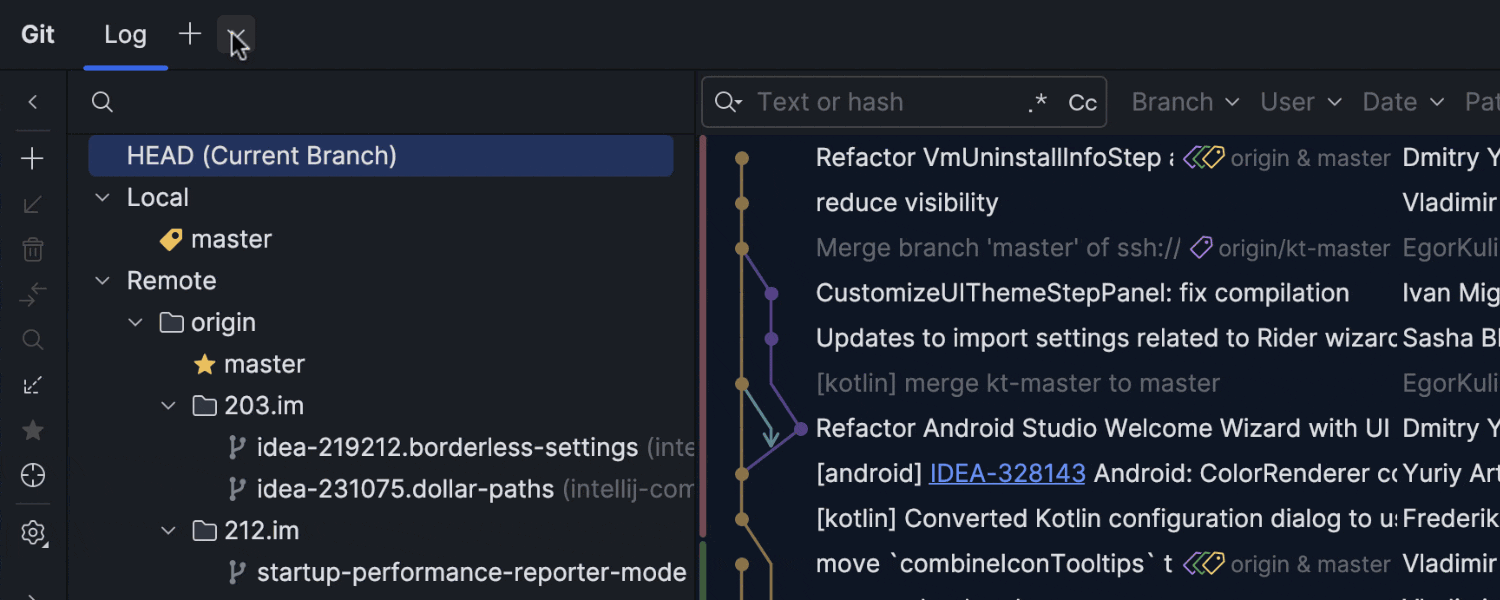Screen dimensions: 1500x600
Task: Toggle regex search option
Action: click(1038, 102)
